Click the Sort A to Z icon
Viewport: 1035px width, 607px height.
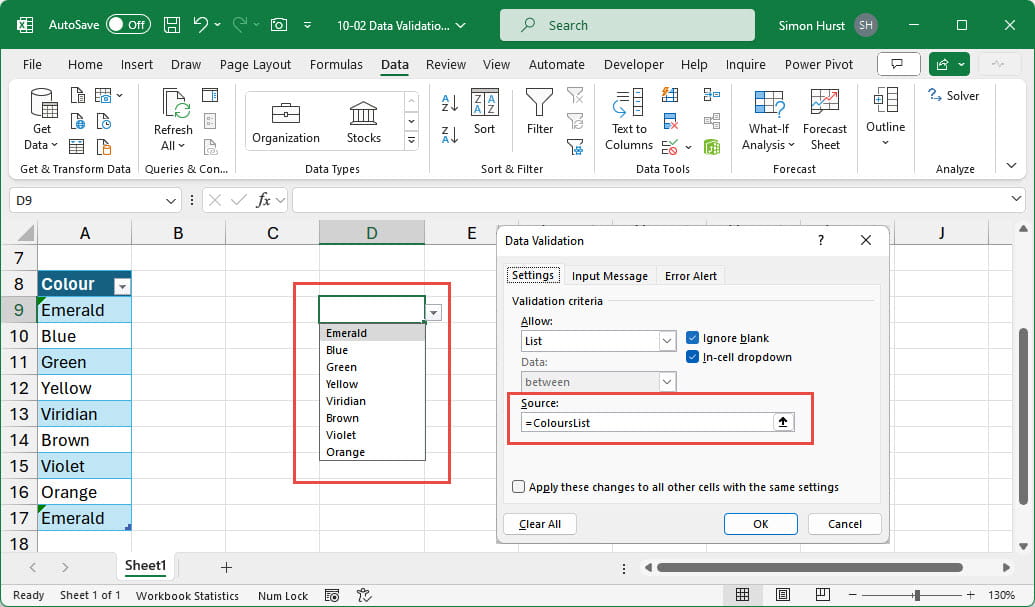[449, 102]
